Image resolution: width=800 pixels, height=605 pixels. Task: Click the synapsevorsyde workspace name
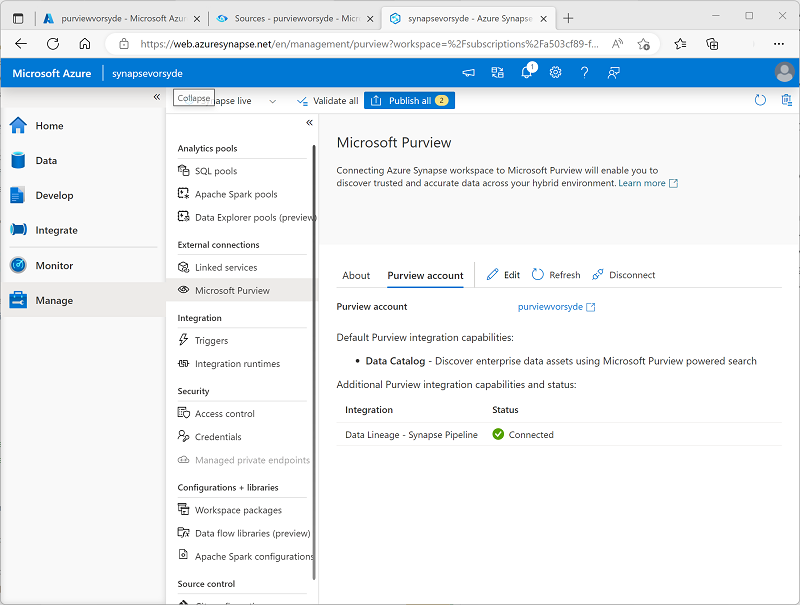(x=147, y=73)
